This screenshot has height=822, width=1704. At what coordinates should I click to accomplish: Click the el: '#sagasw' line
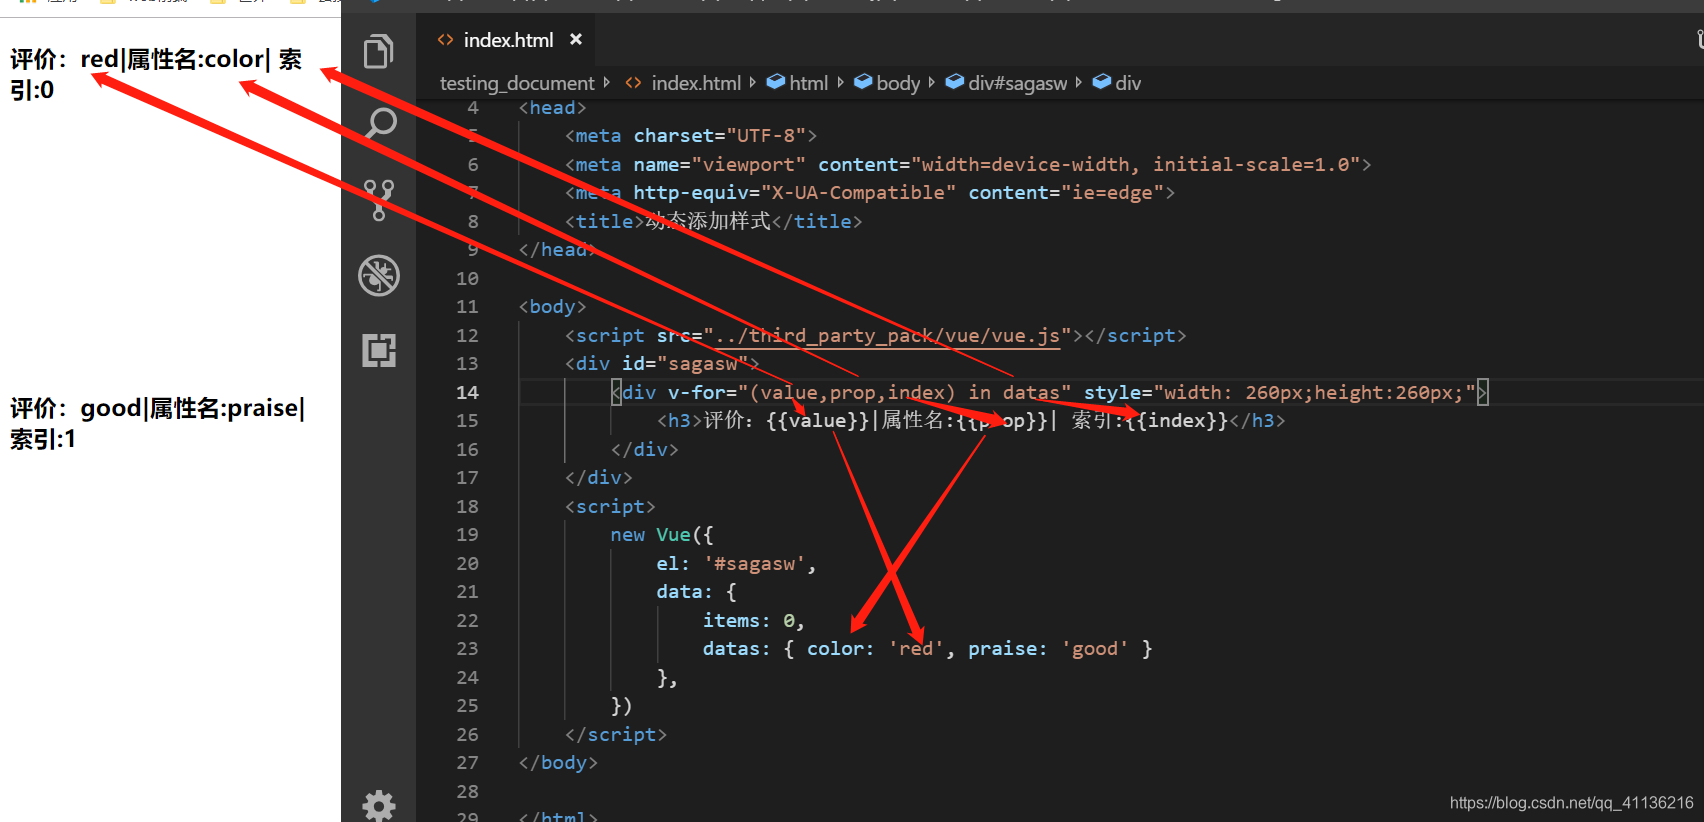[736, 564]
